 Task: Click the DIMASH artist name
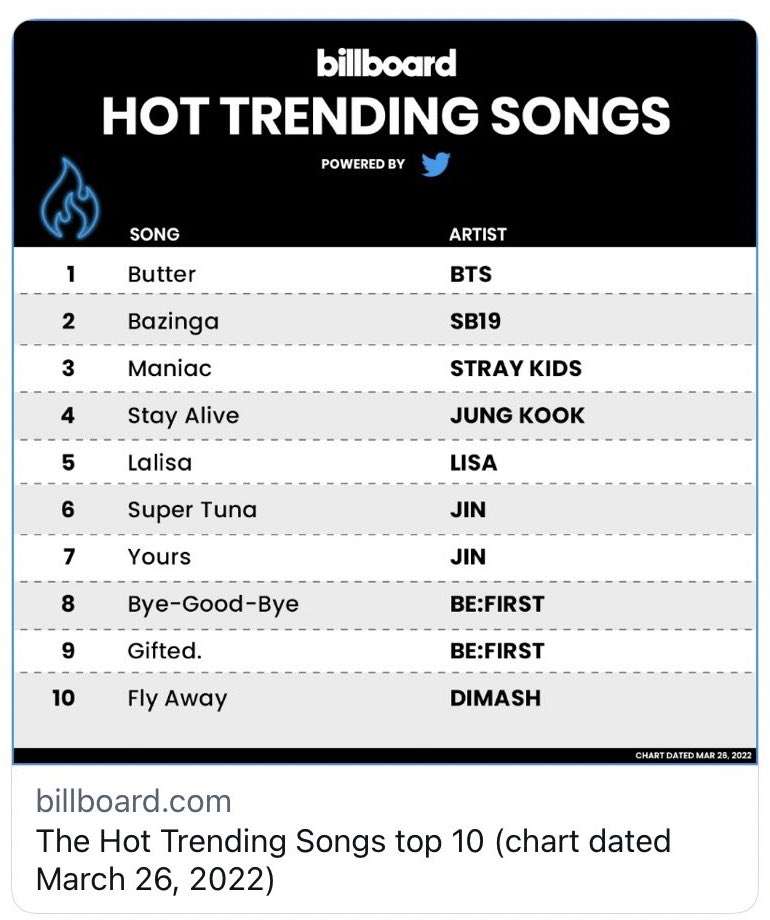(x=495, y=698)
